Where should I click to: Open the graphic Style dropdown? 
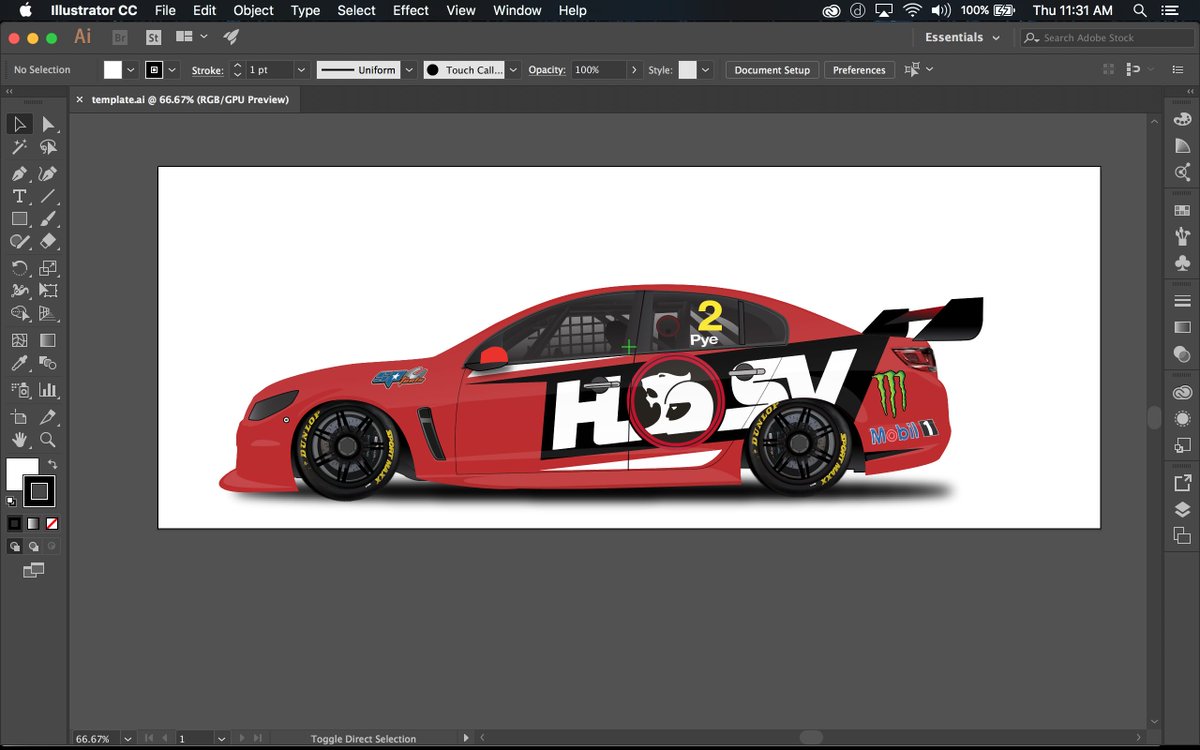click(x=706, y=70)
